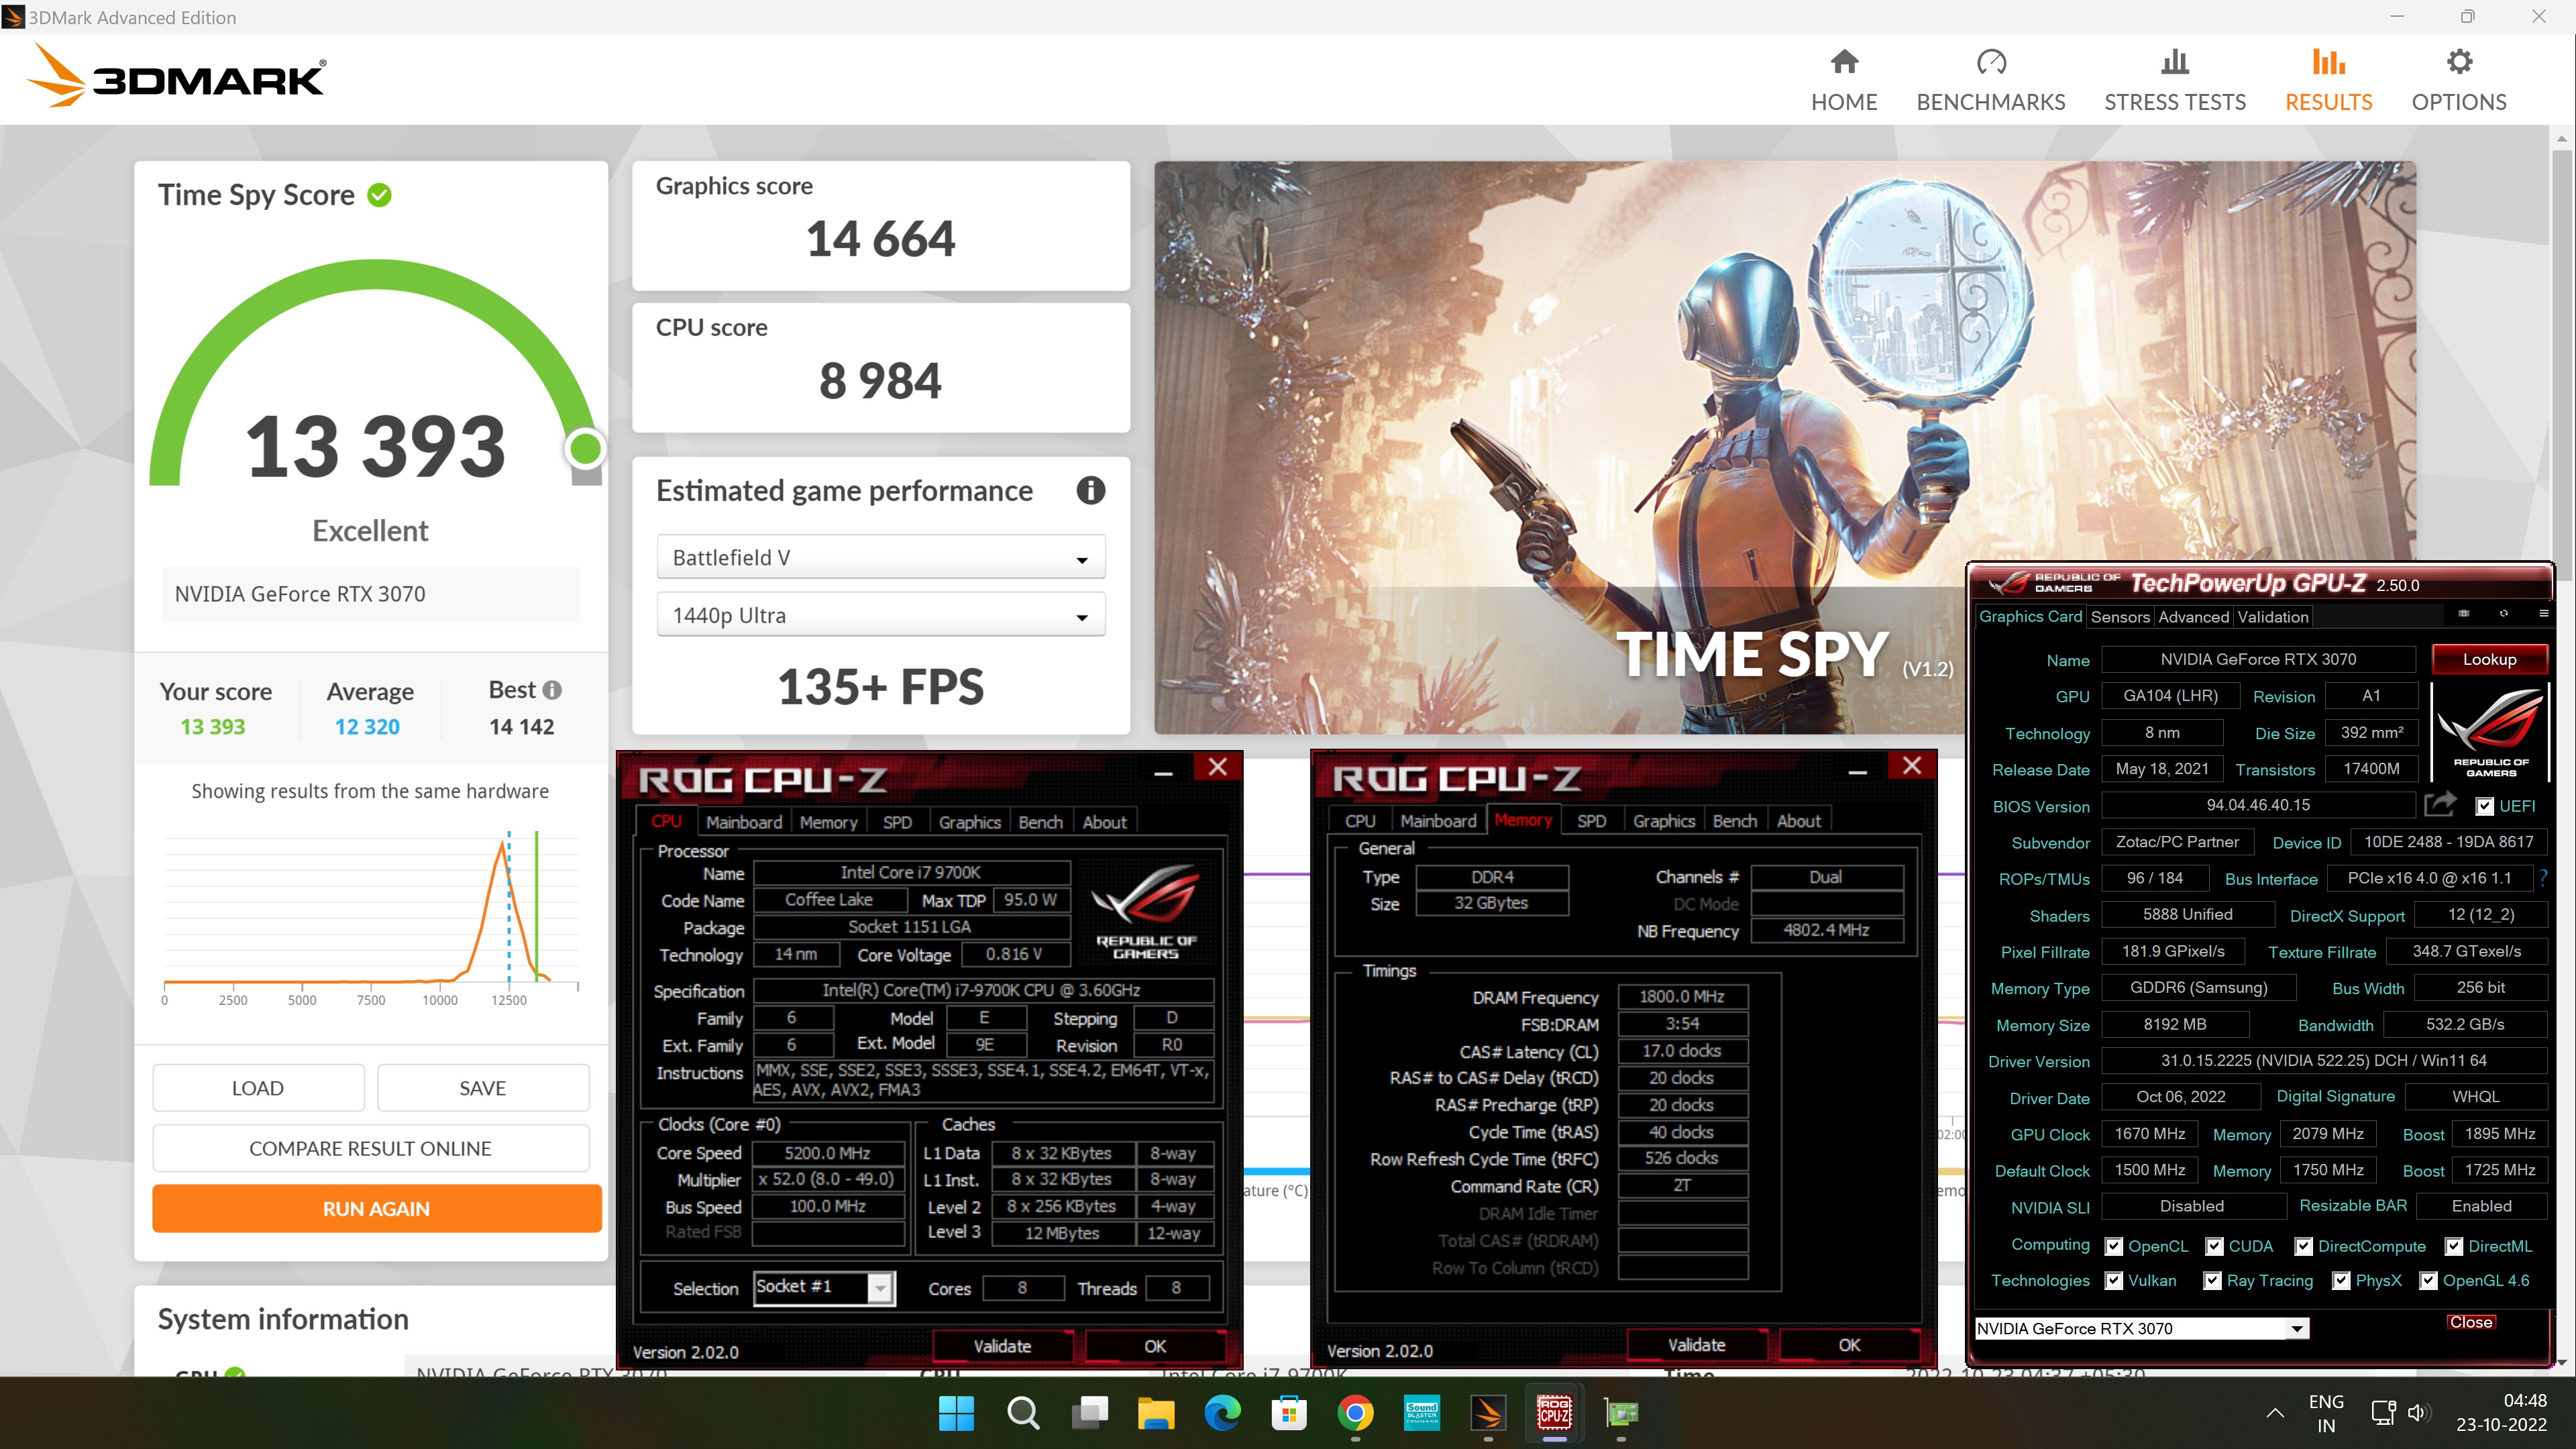Toggle the DirectML checkbox
This screenshot has width=2576, height=1449.
pyautogui.click(x=2453, y=1246)
